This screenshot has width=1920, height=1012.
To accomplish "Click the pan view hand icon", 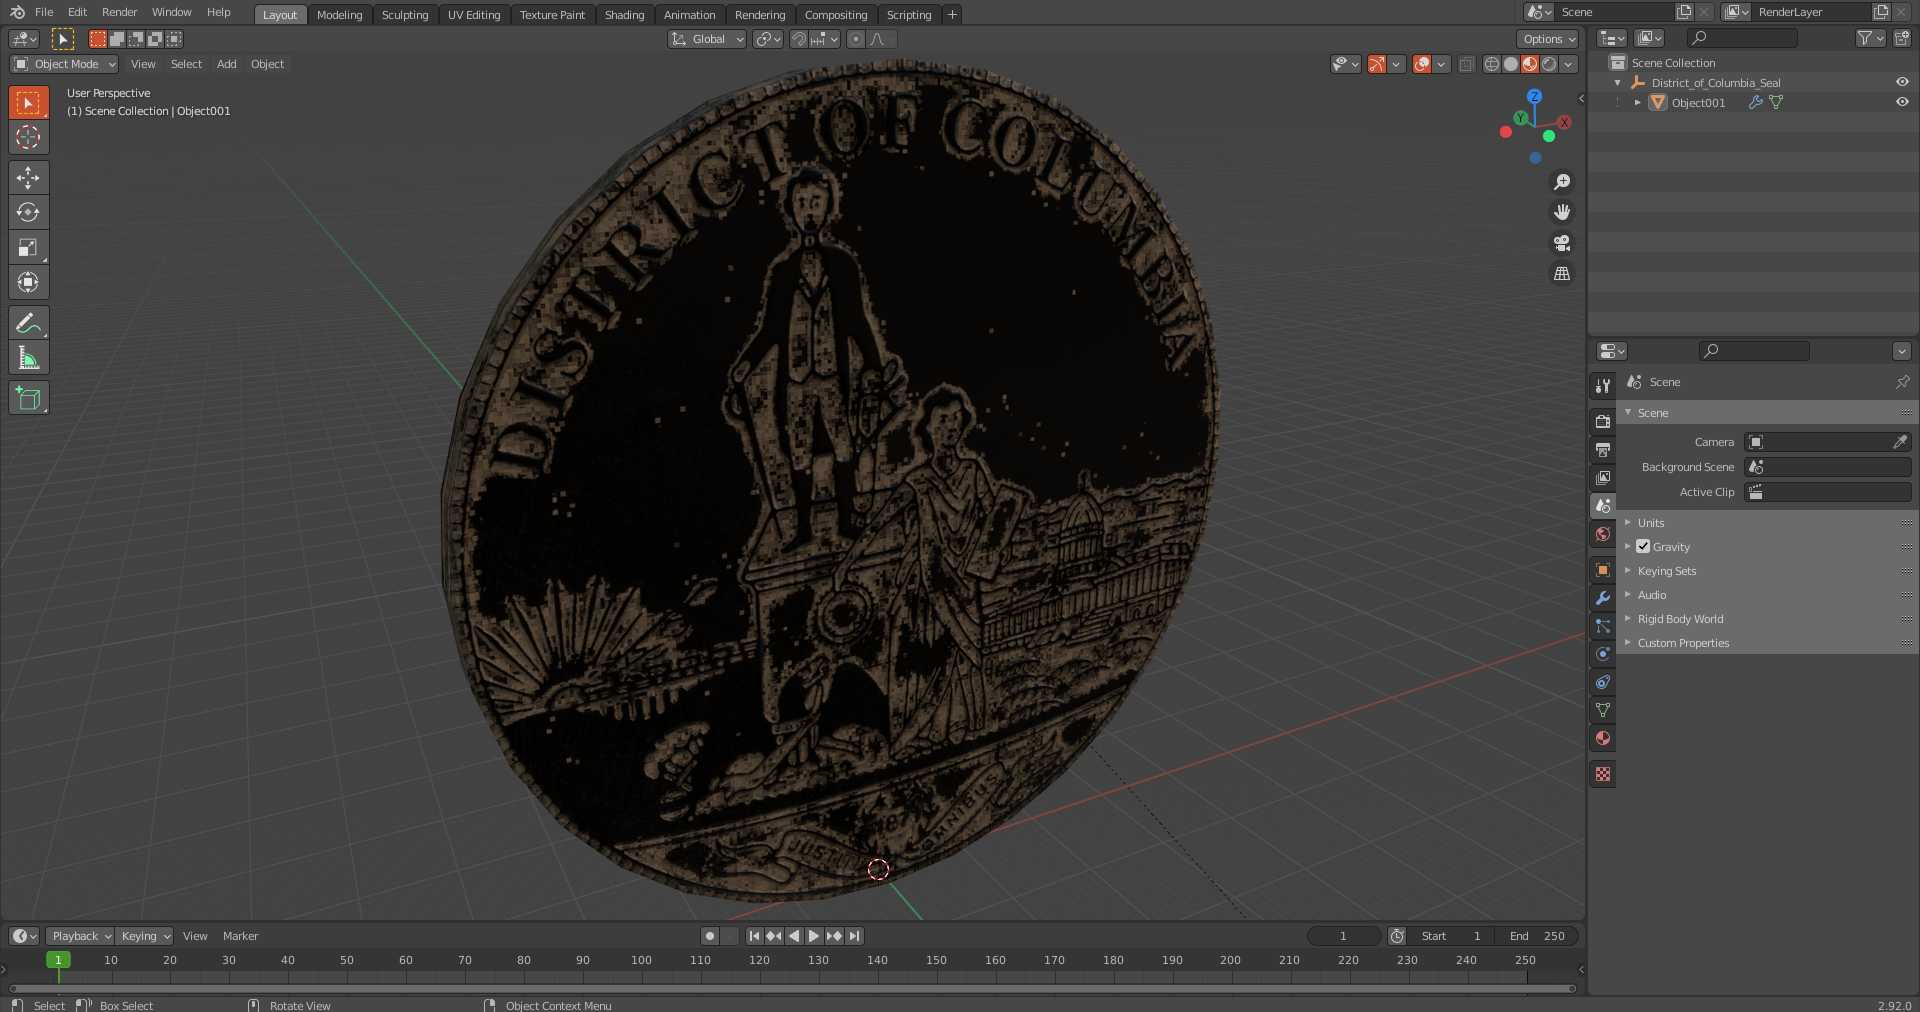I will point(1561,212).
